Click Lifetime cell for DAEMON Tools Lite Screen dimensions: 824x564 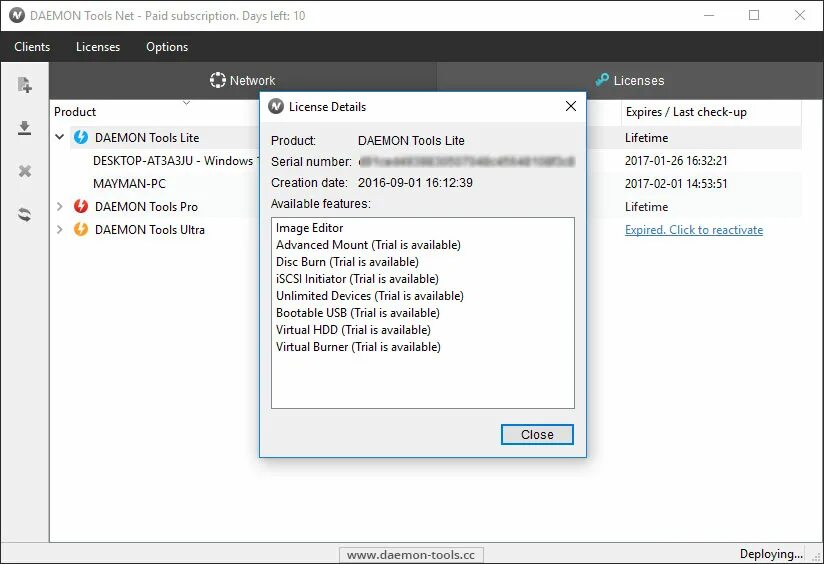[646, 138]
